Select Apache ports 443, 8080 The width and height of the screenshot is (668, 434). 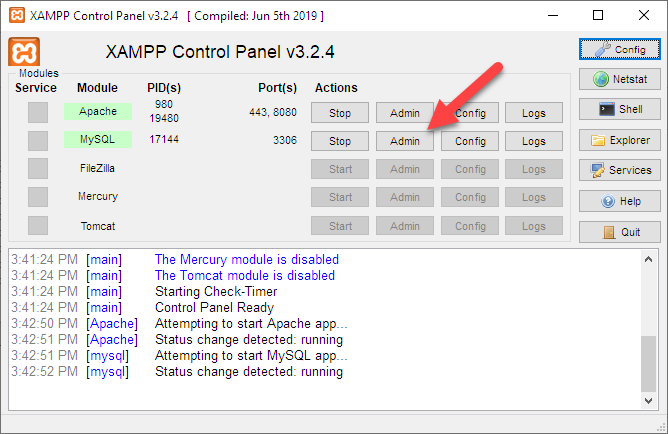tap(273, 112)
